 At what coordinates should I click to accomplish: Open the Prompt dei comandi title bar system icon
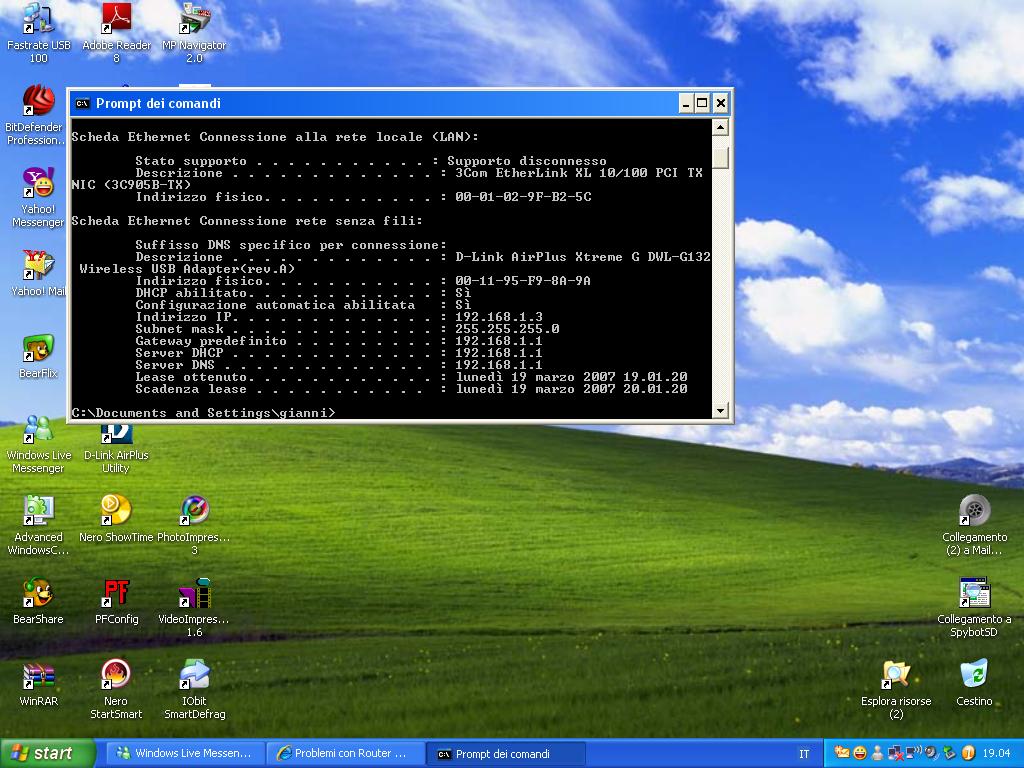click(82, 103)
